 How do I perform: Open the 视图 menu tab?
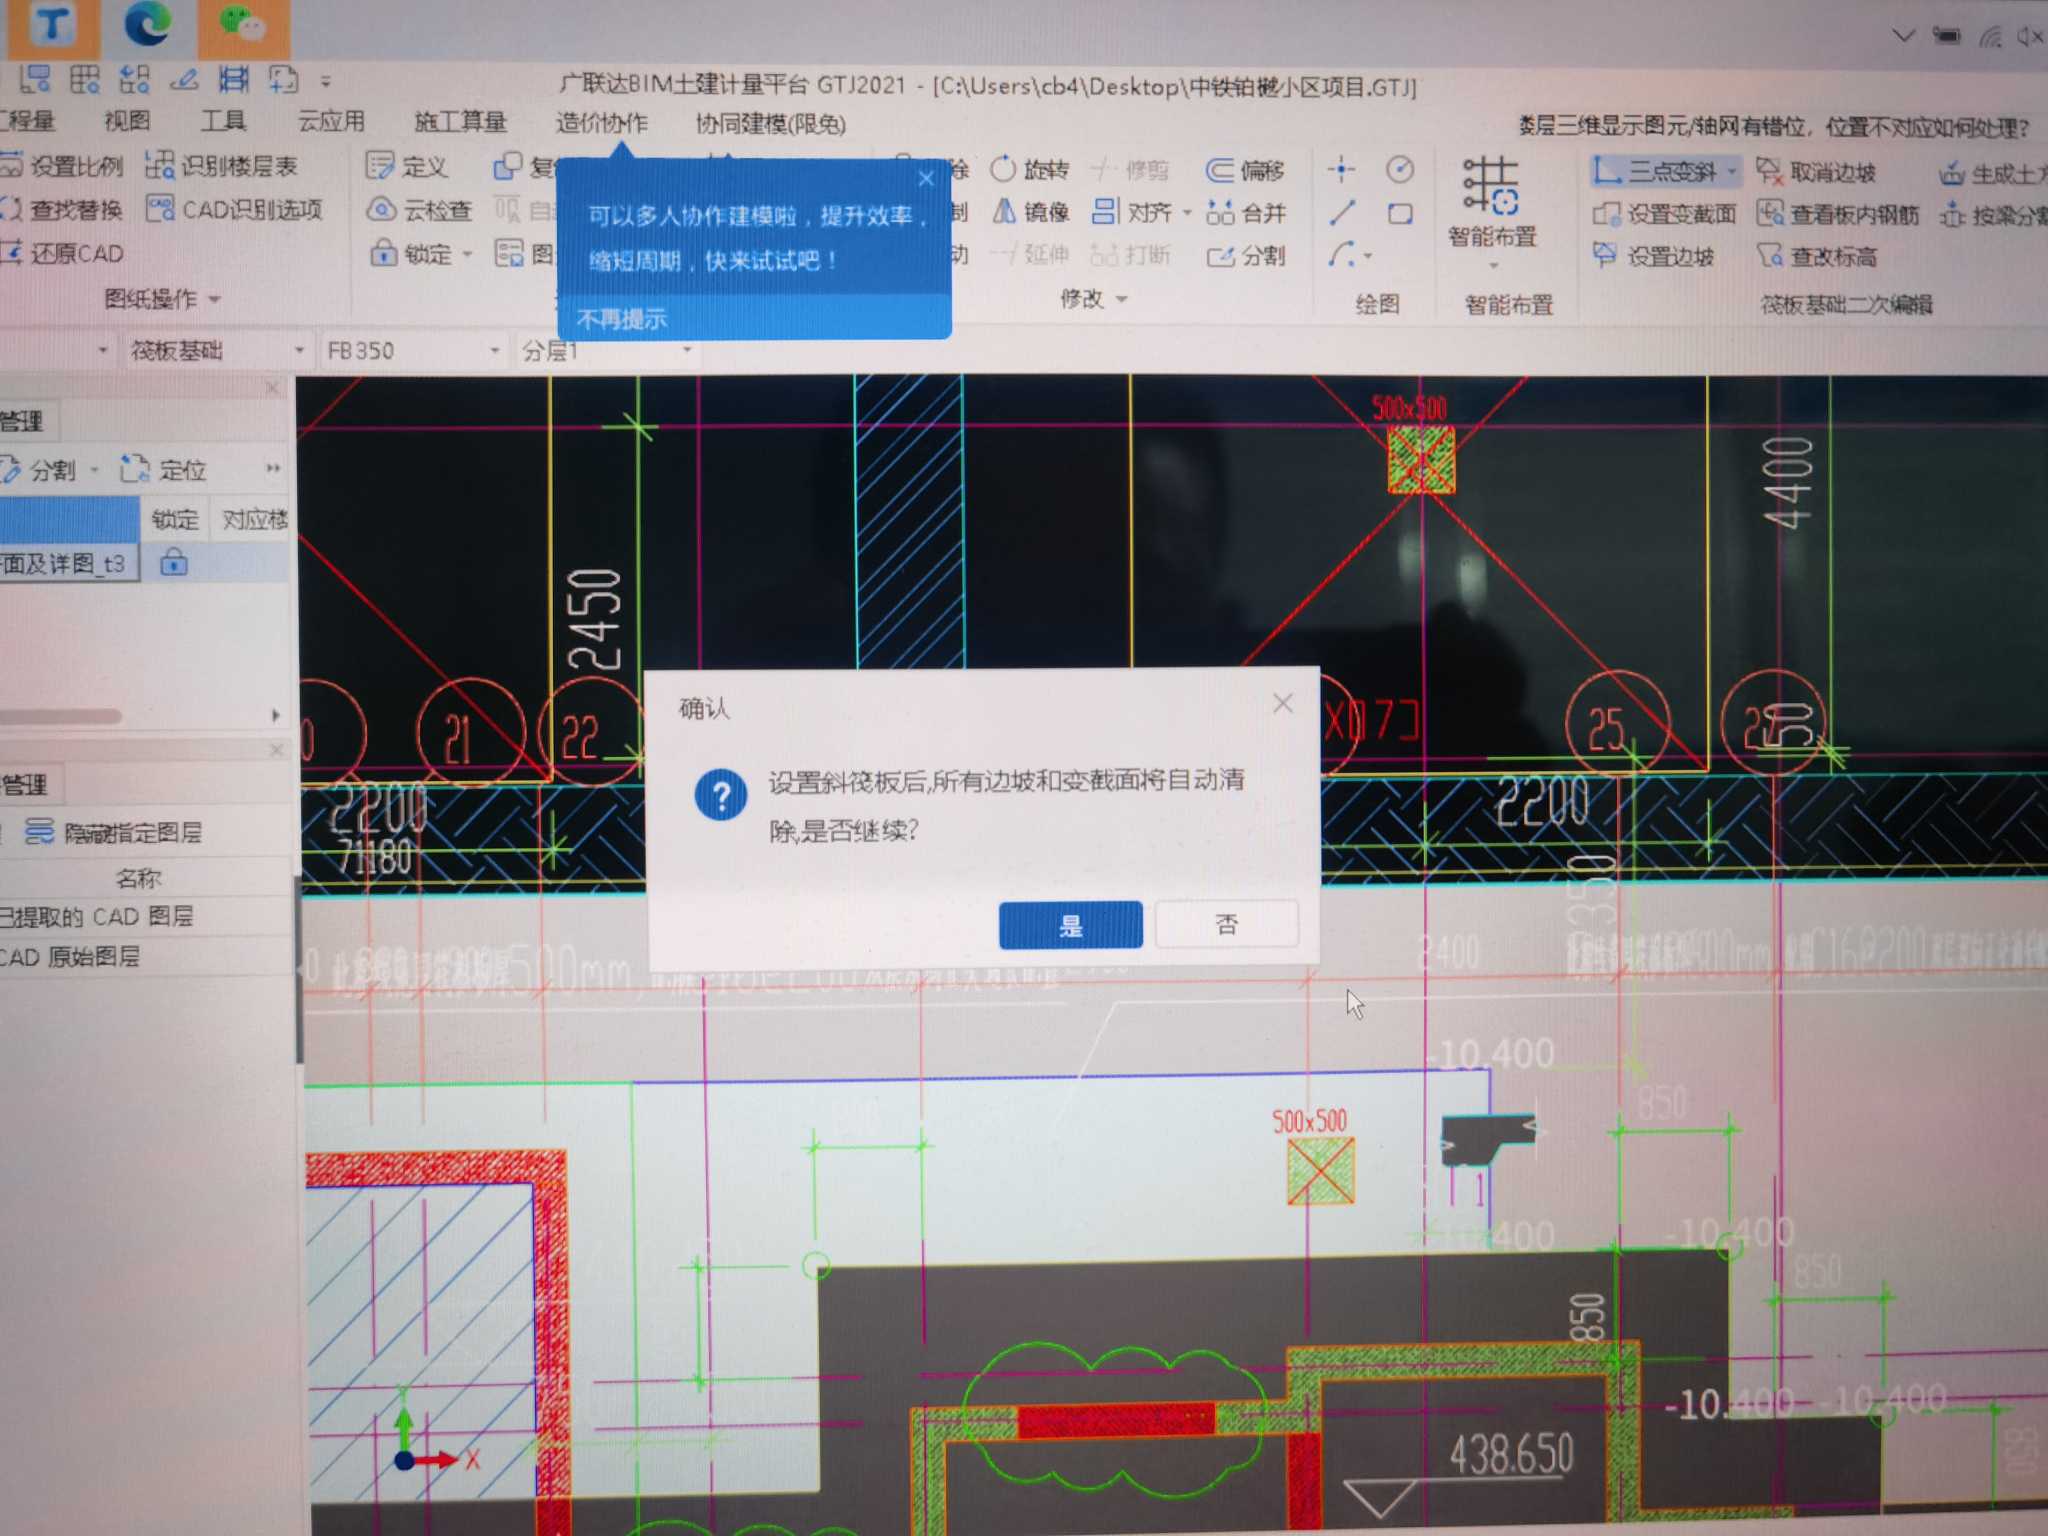pos(128,121)
